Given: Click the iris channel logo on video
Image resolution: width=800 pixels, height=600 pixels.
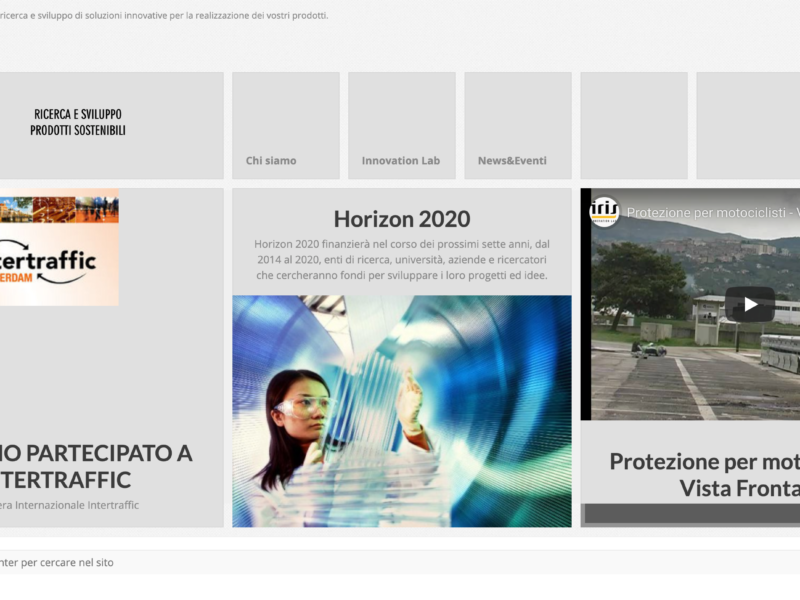Looking at the screenshot, I should tap(605, 211).
